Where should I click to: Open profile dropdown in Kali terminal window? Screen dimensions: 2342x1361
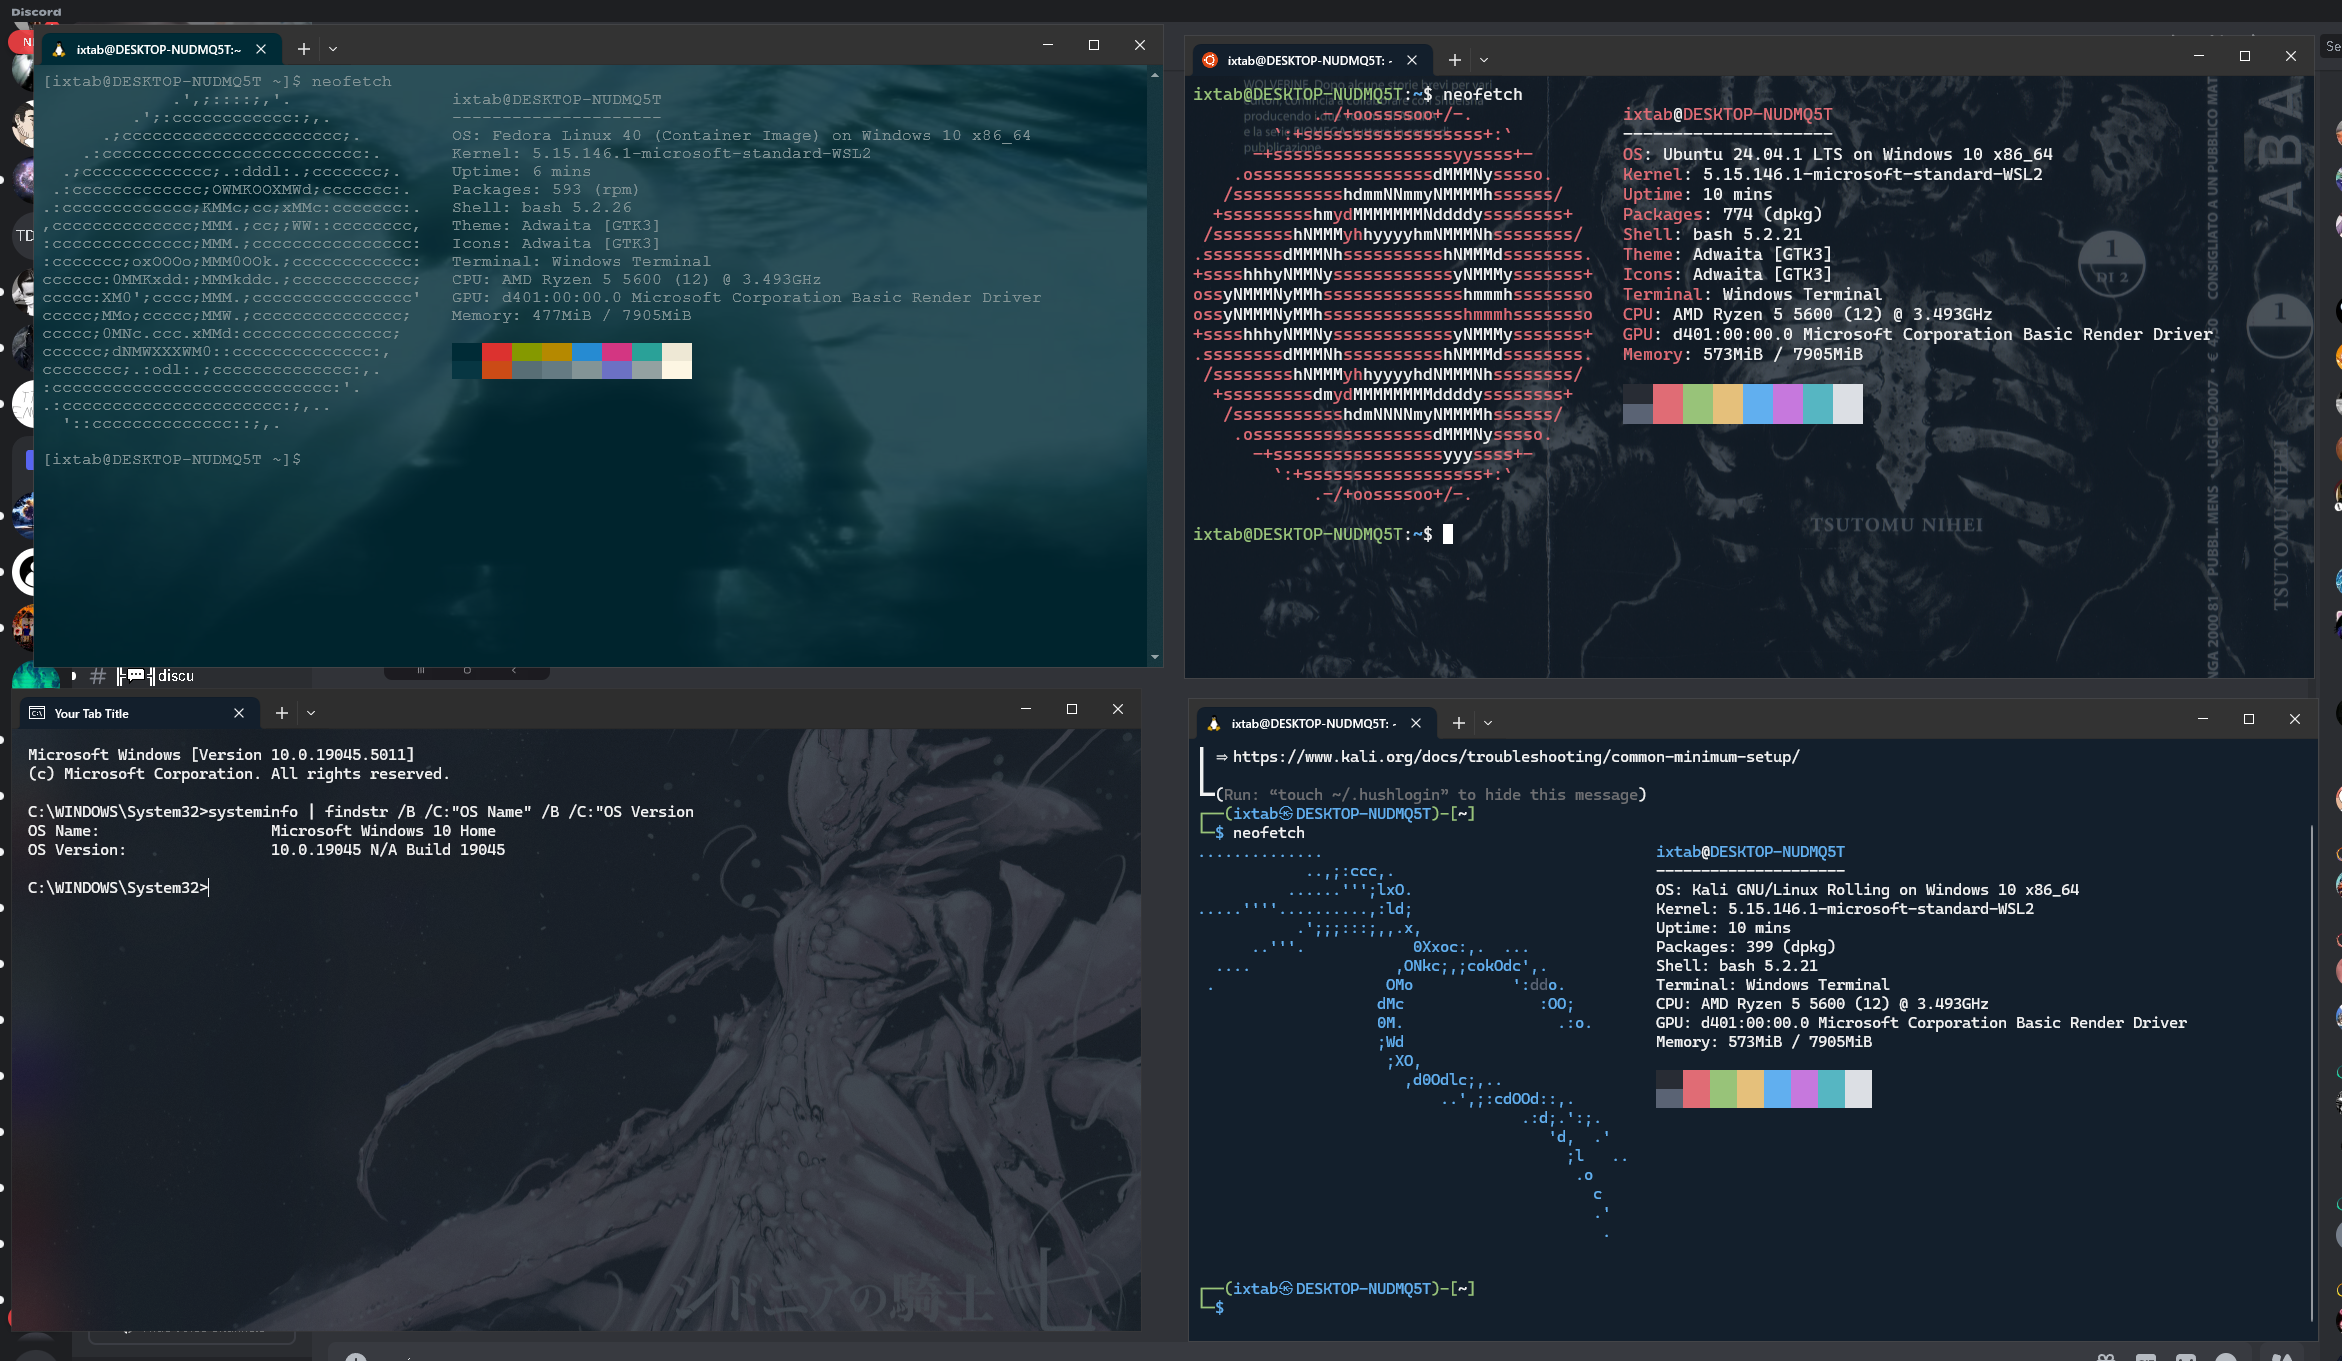[1488, 723]
